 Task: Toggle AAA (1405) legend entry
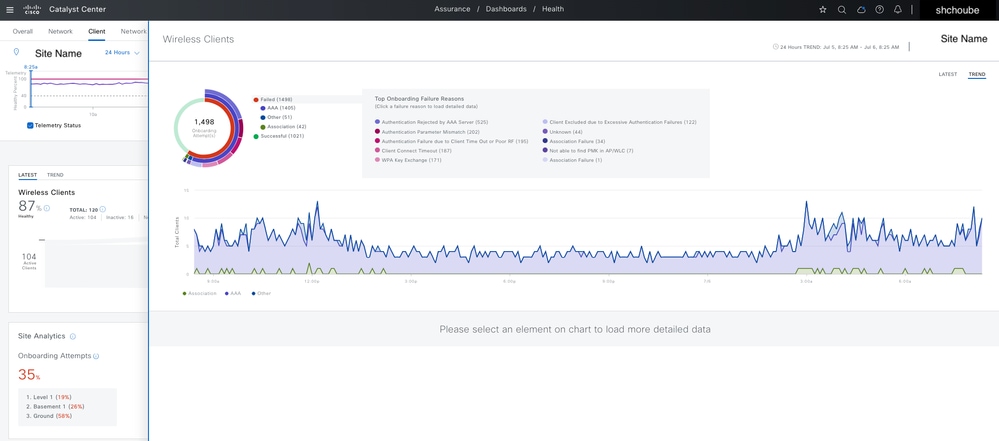coord(280,108)
